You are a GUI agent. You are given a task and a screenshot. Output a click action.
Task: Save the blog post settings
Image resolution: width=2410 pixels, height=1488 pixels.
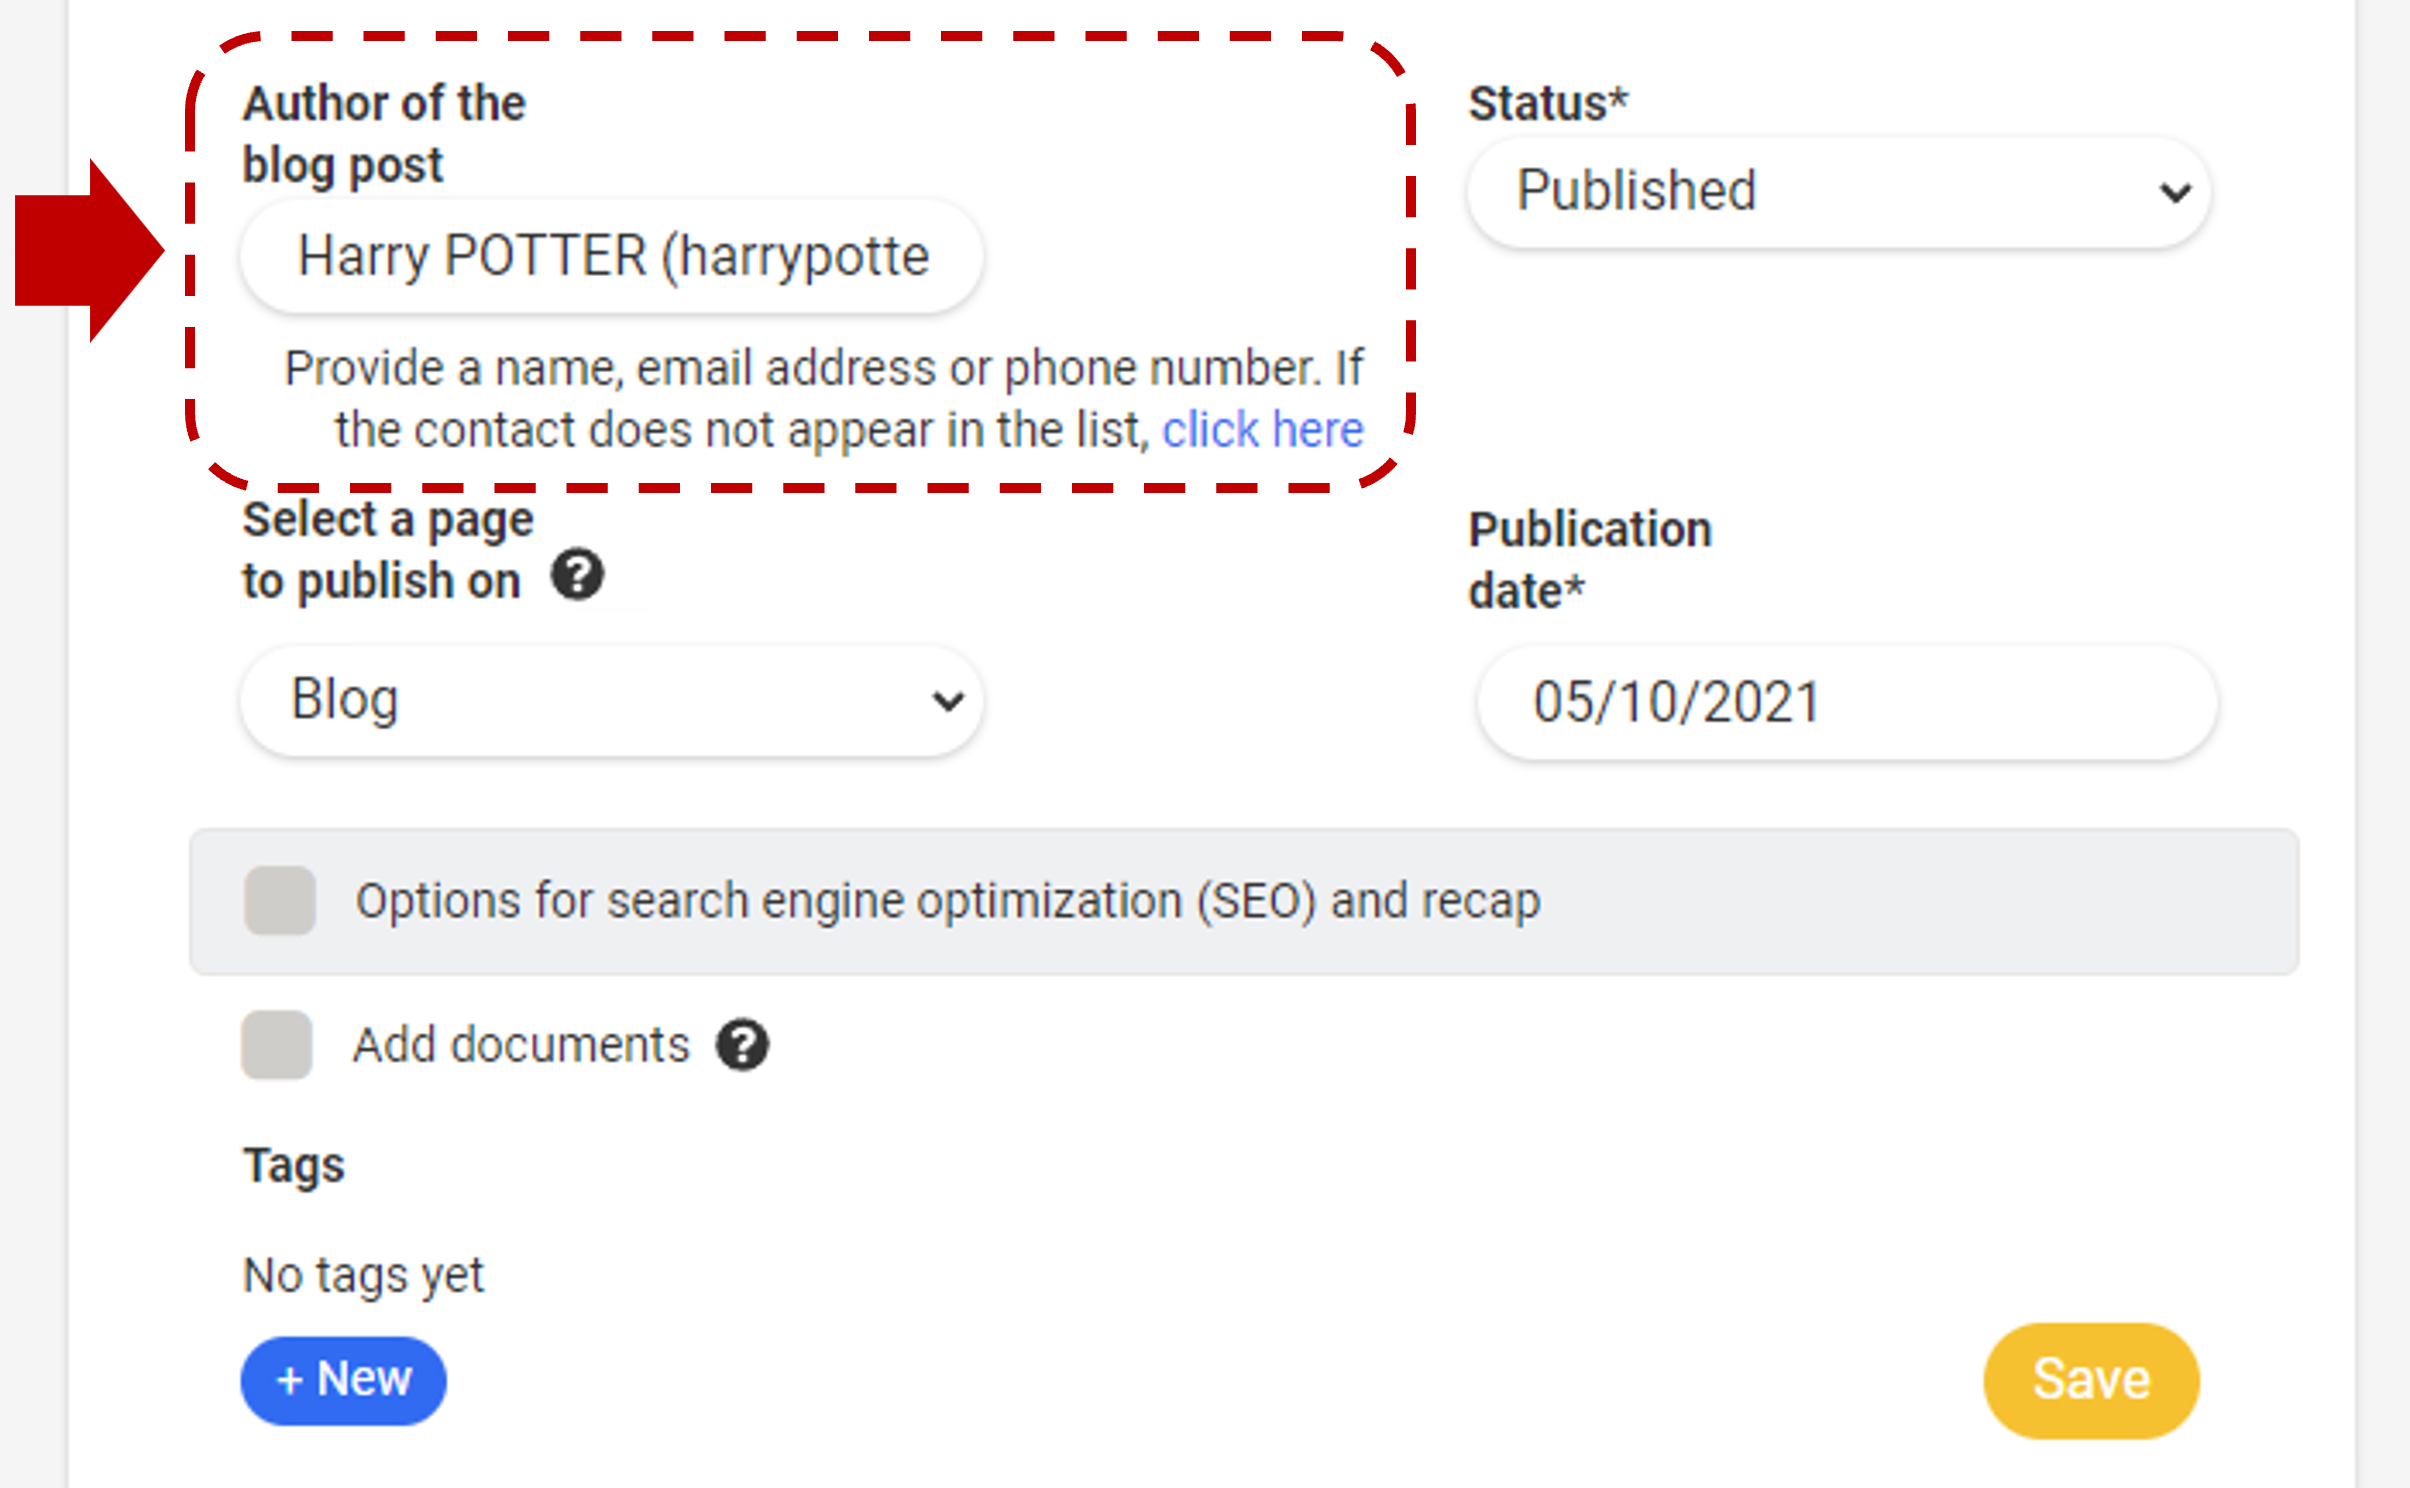point(2092,1381)
